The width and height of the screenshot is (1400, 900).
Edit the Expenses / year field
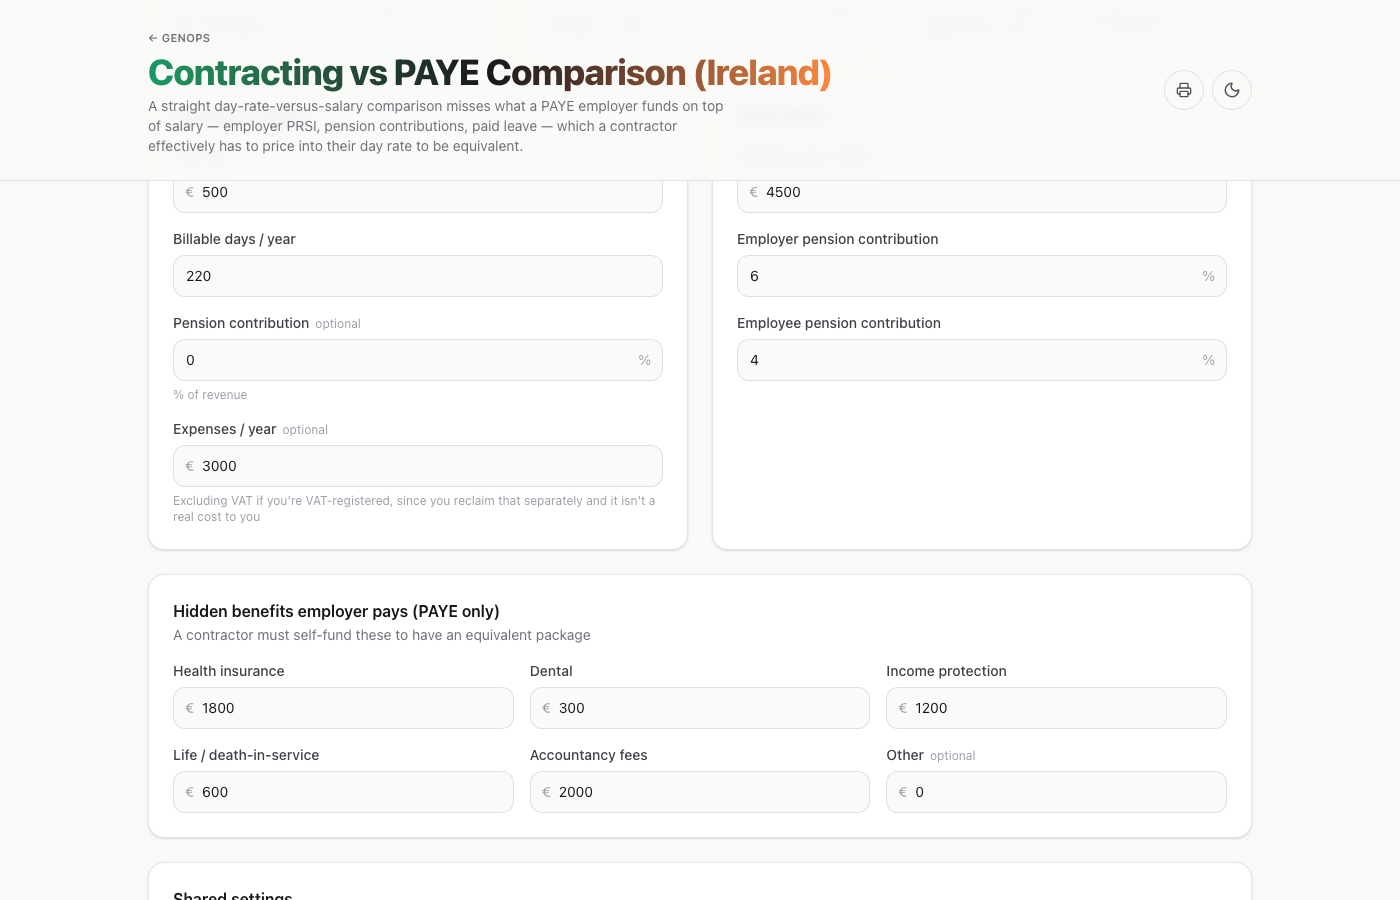coord(418,466)
